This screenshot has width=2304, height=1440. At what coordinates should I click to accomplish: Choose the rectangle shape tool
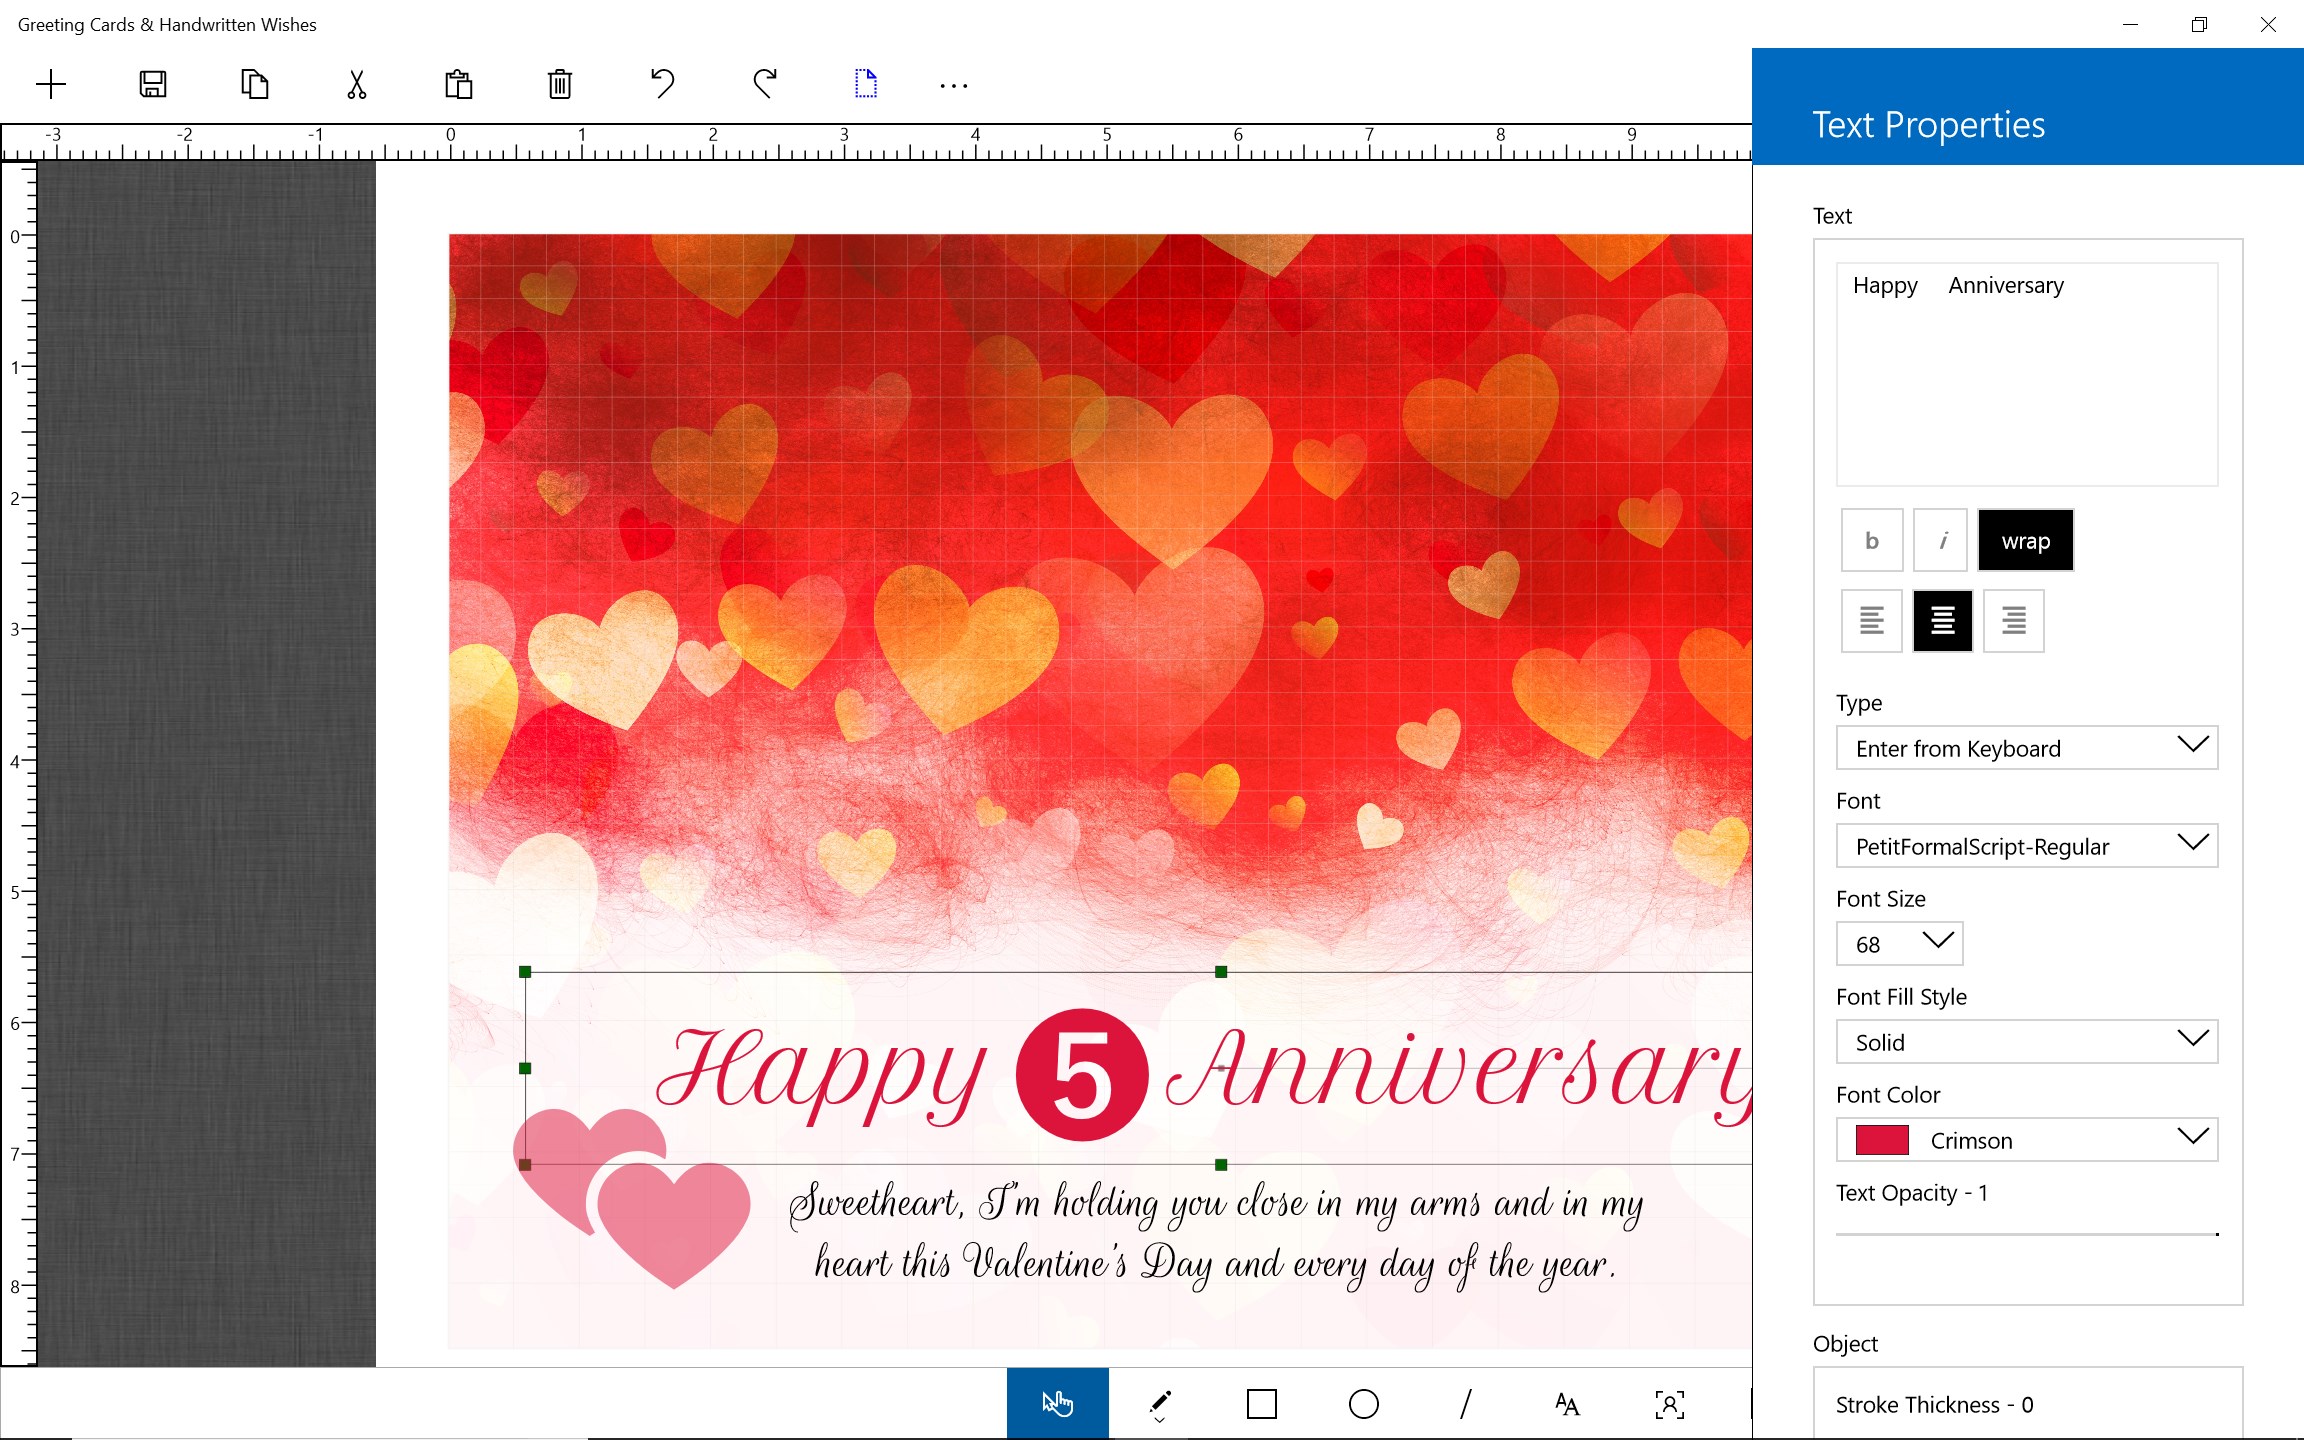[1261, 1403]
